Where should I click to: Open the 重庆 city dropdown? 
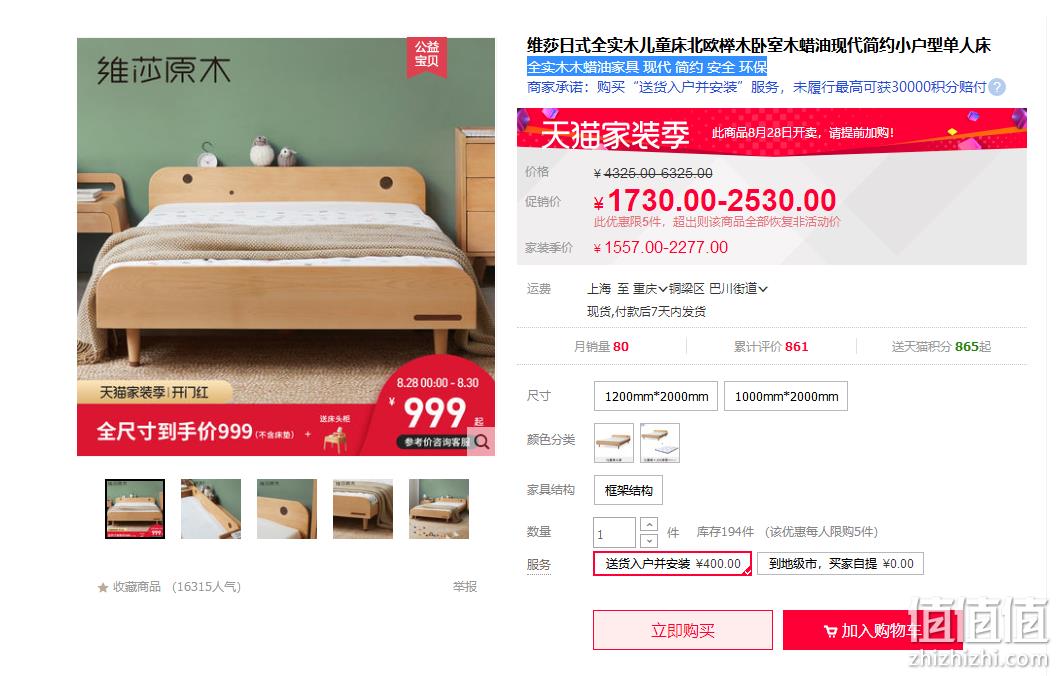click(650, 289)
